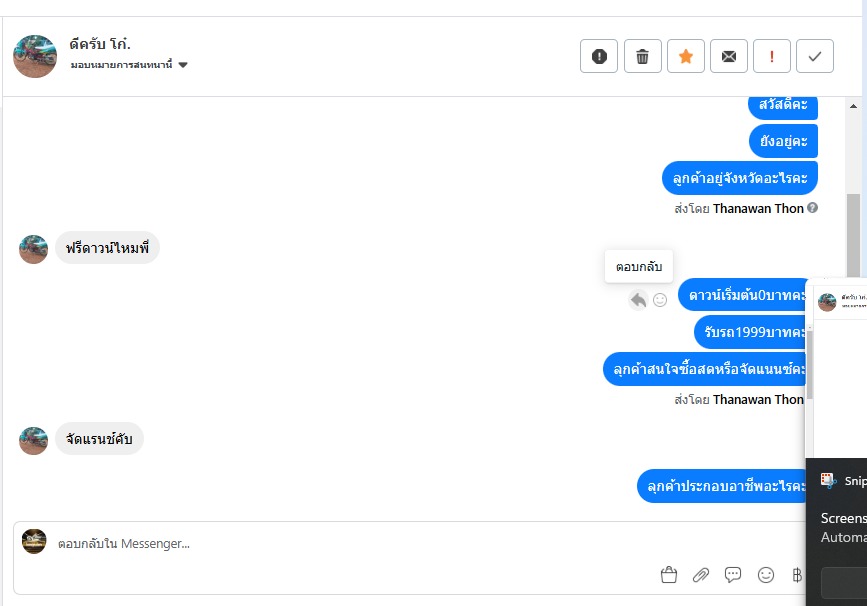Screen dimensions: 867x606
Task: Attach a file with paperclip icon
Action: (701, 575)
